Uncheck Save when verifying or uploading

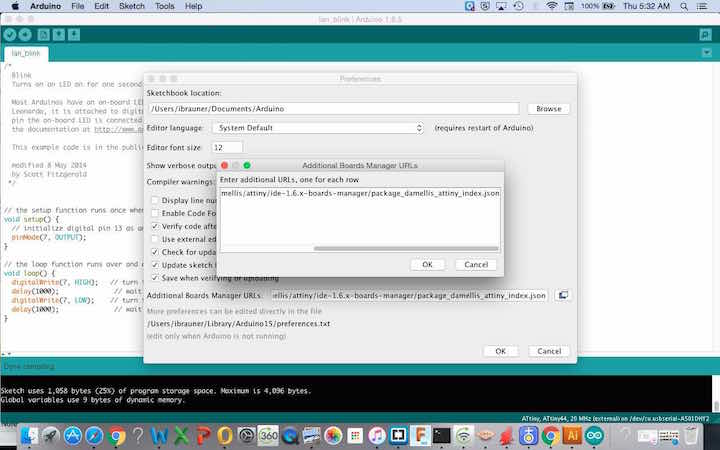pyautogui.click(x=155, y=277)
